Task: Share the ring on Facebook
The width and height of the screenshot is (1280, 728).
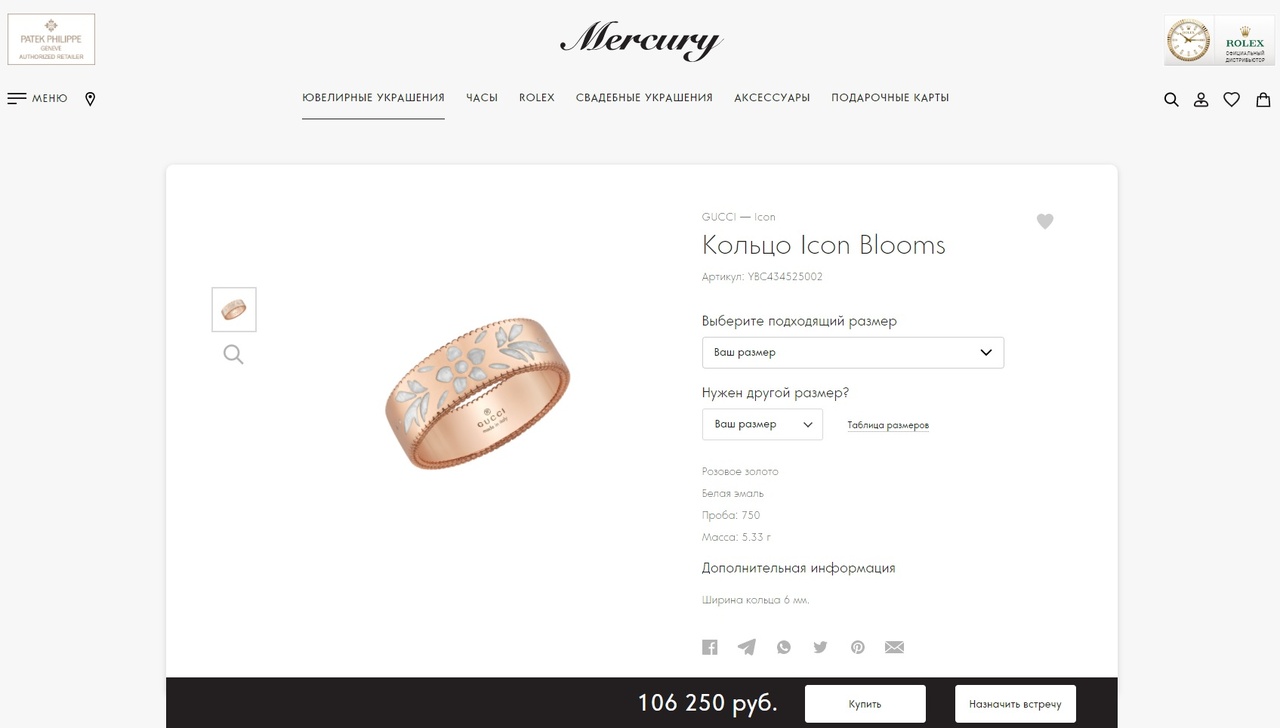Action: [710, 647]
